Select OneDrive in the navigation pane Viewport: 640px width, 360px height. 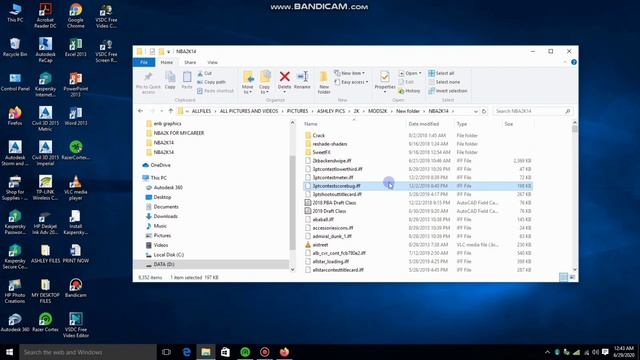tap(160, 165)
